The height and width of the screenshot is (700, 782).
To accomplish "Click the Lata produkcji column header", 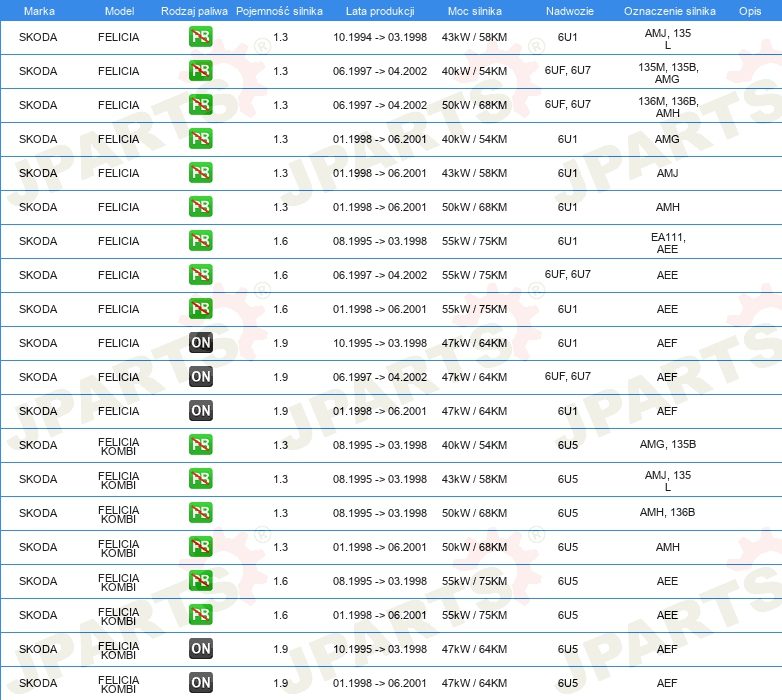I will 380,11.
